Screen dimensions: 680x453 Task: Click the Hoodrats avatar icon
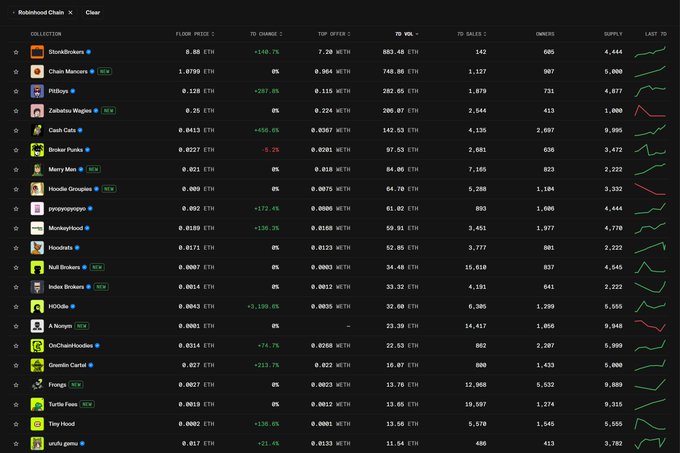click(37, 248)
